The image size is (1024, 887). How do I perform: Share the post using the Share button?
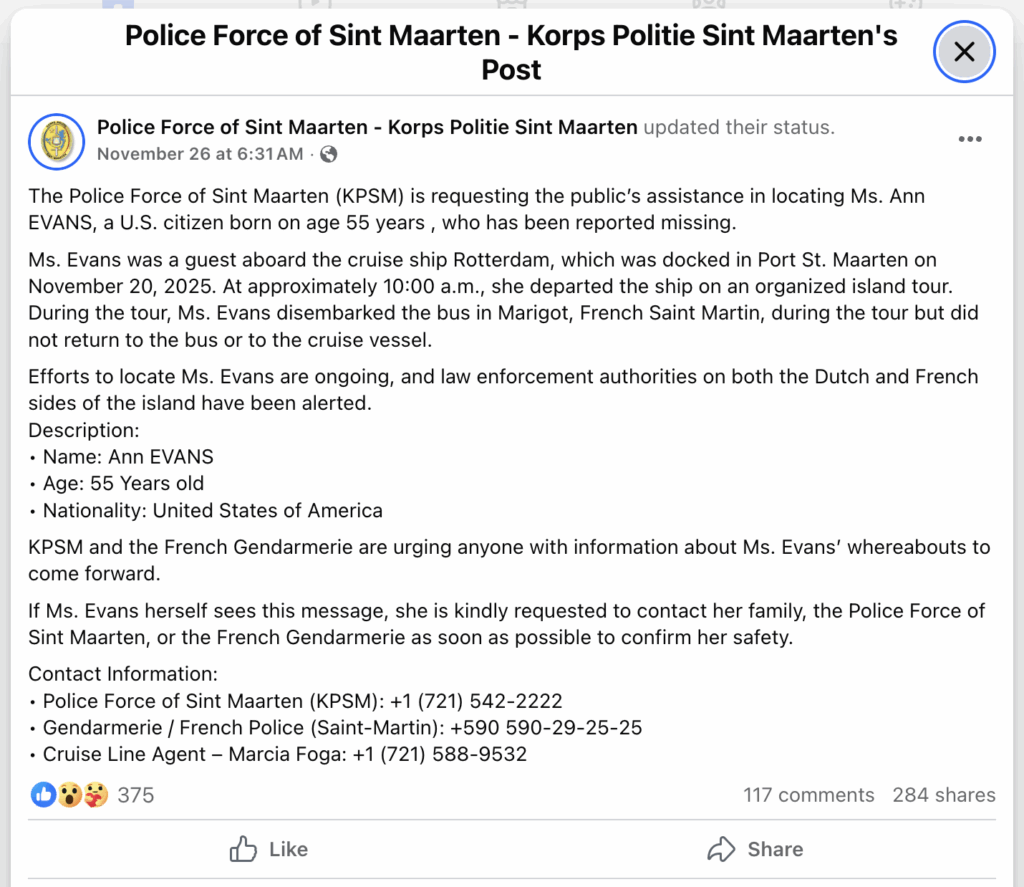(x=755, y=849)
